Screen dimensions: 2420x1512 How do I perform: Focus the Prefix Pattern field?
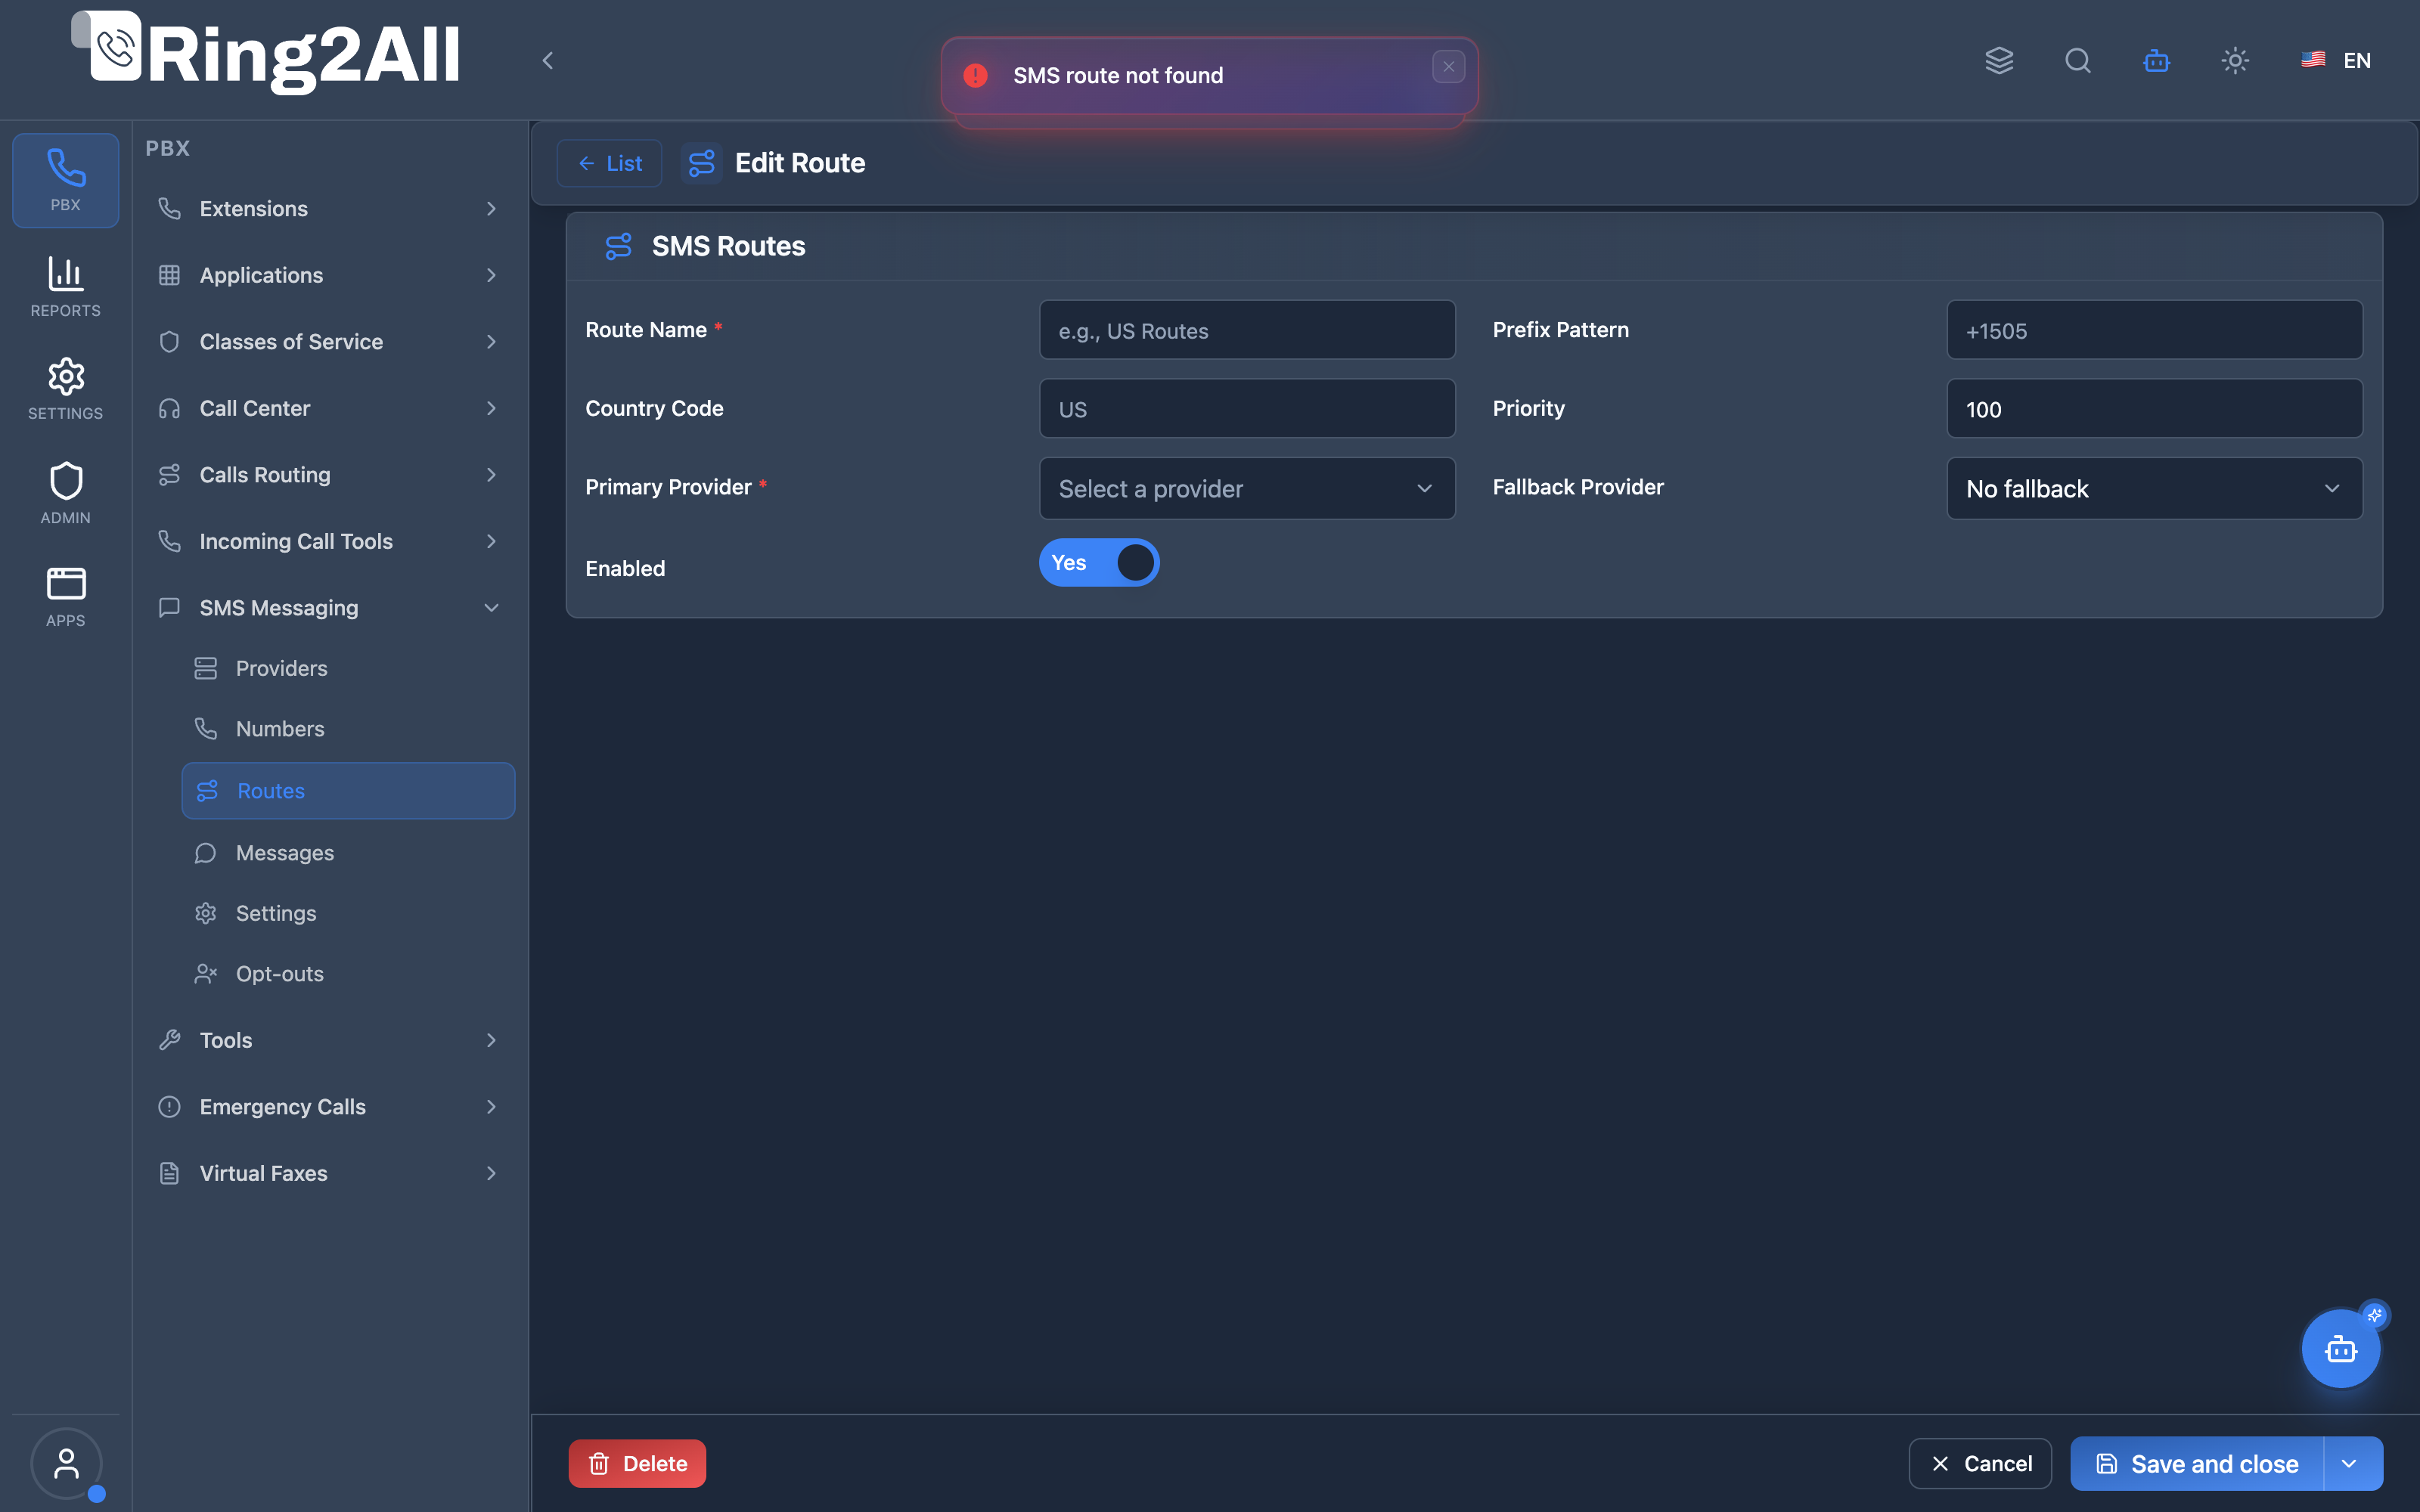2154,330
